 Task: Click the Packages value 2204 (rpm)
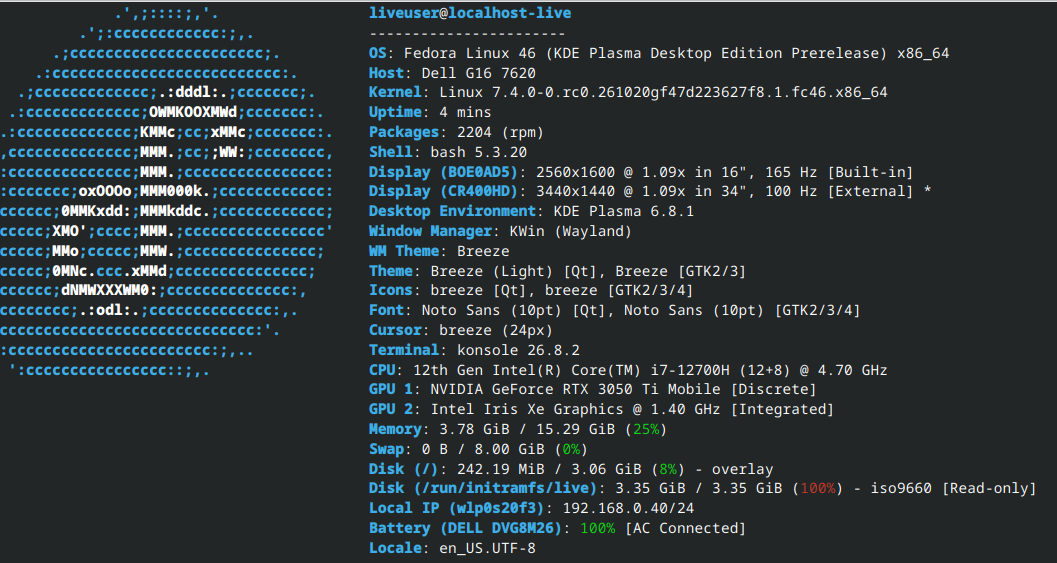point(500,132)
